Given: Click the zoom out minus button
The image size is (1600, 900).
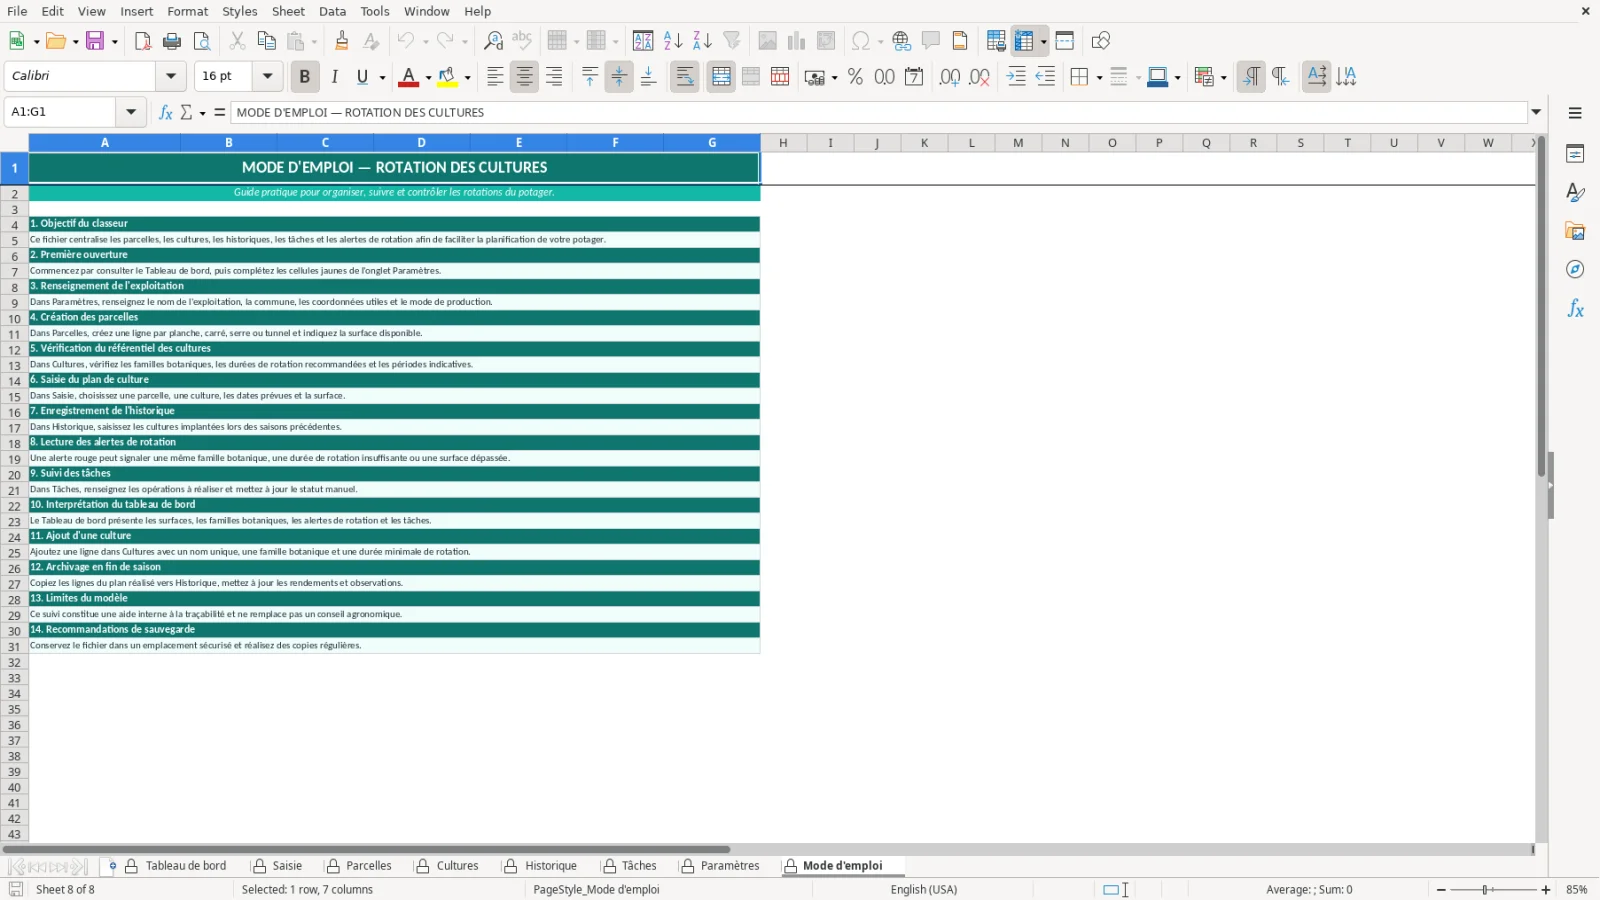Looking at the screenshot, I should click(x=1441, y=890).
